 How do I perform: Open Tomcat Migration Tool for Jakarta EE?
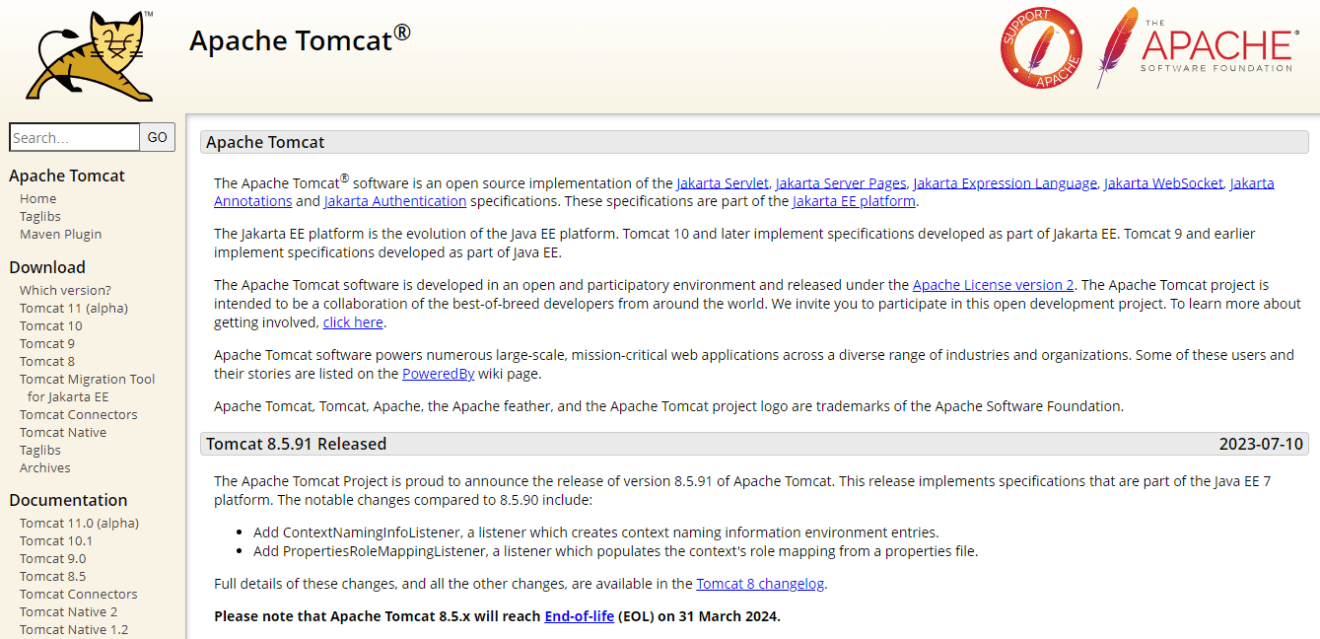coord(87,388)
